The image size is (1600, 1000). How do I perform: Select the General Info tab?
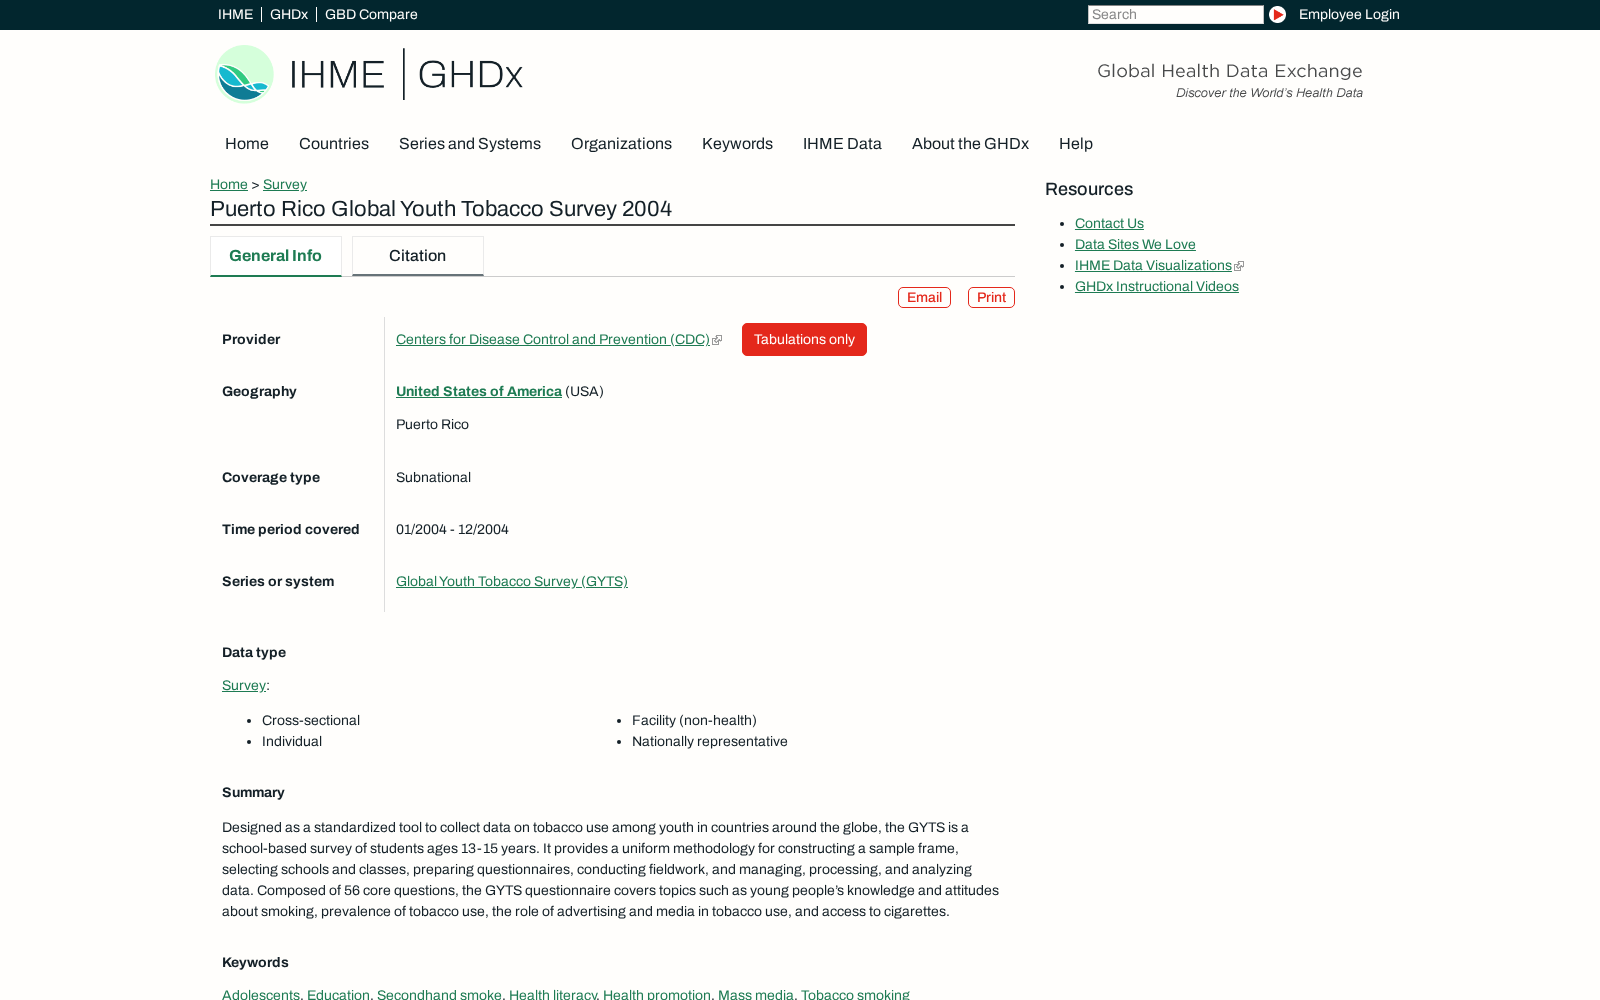click(x=275, y=256)
